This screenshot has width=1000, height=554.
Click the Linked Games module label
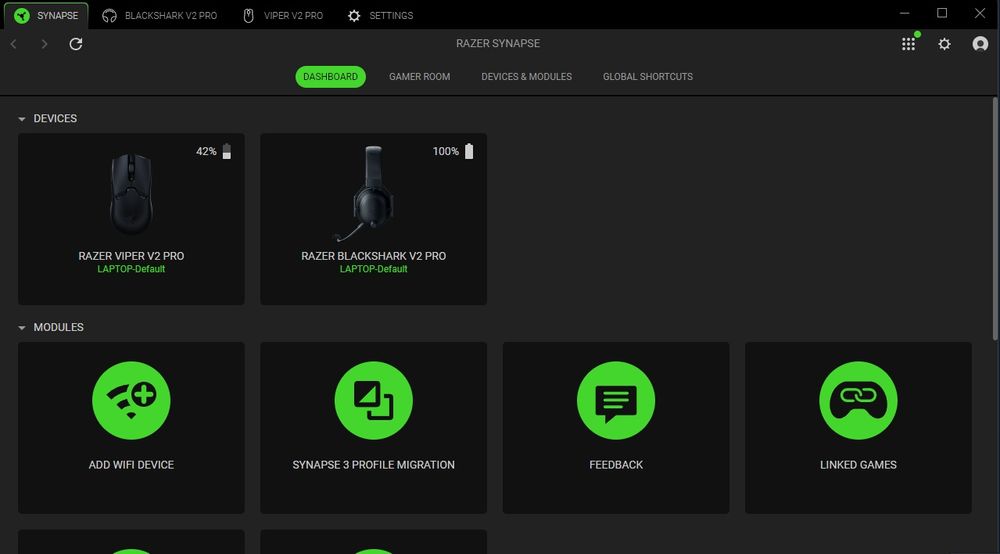[x=858, y=465]
